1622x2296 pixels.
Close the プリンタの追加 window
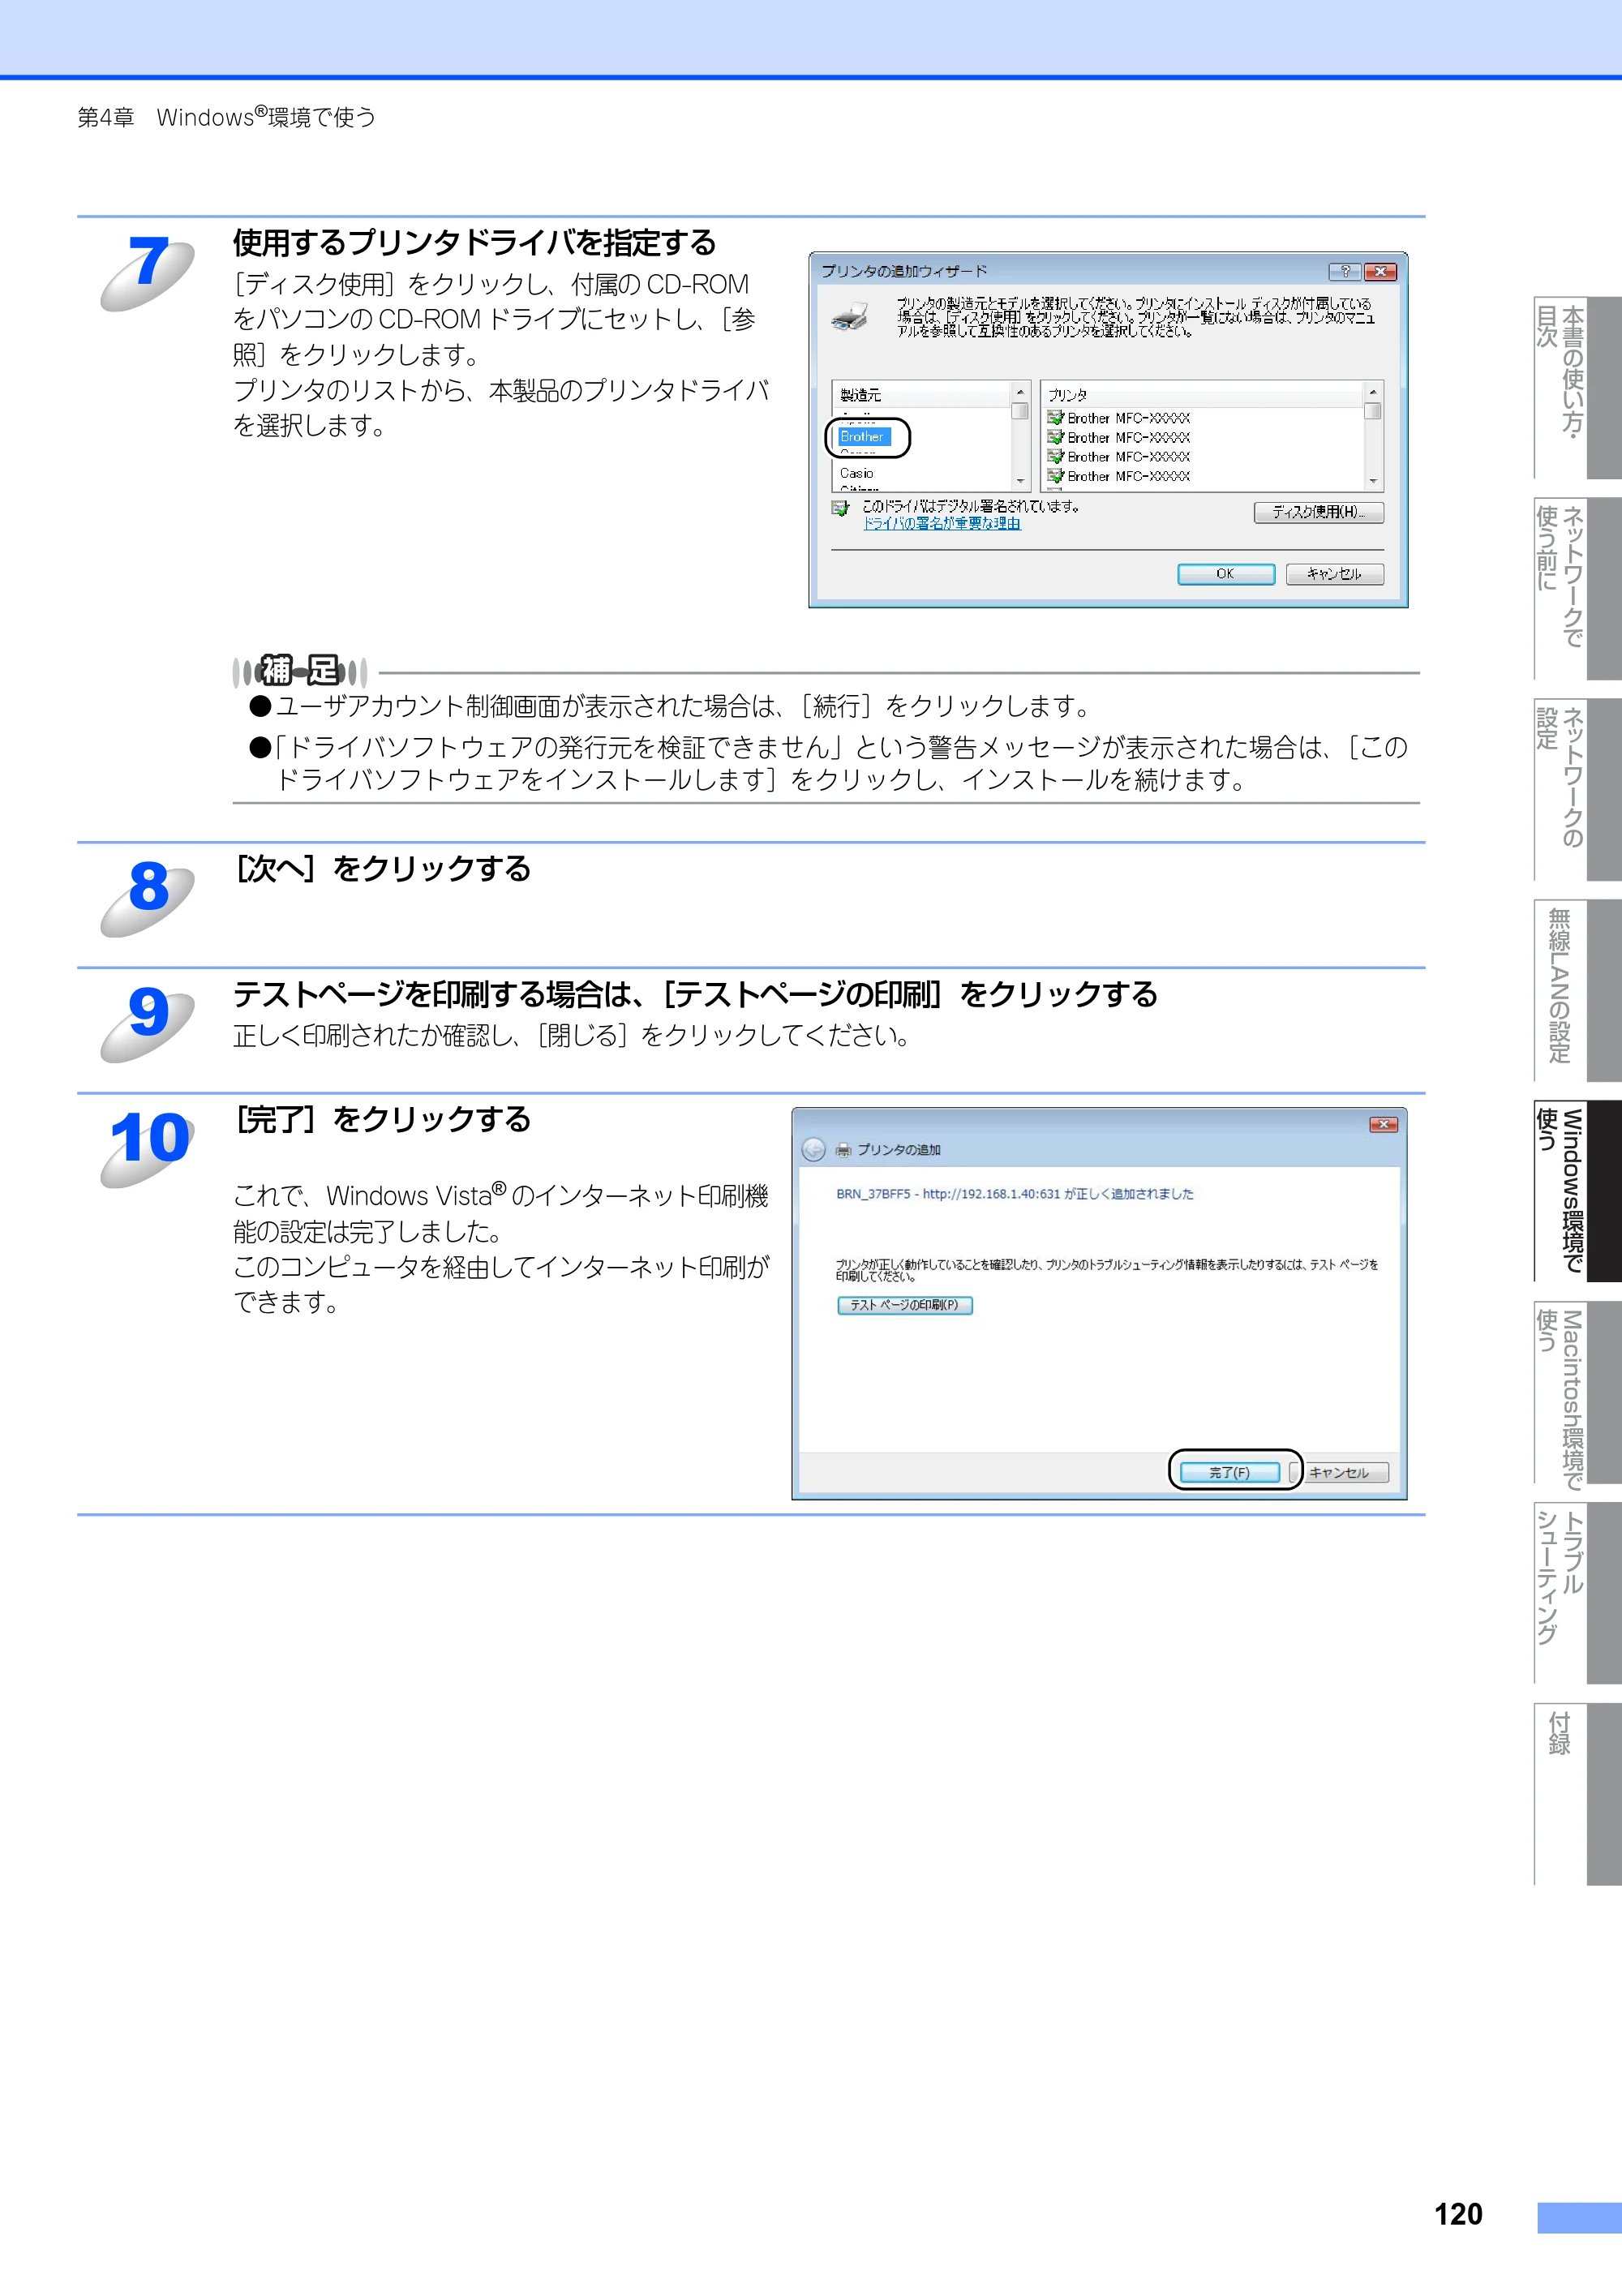point(1383,1125)
